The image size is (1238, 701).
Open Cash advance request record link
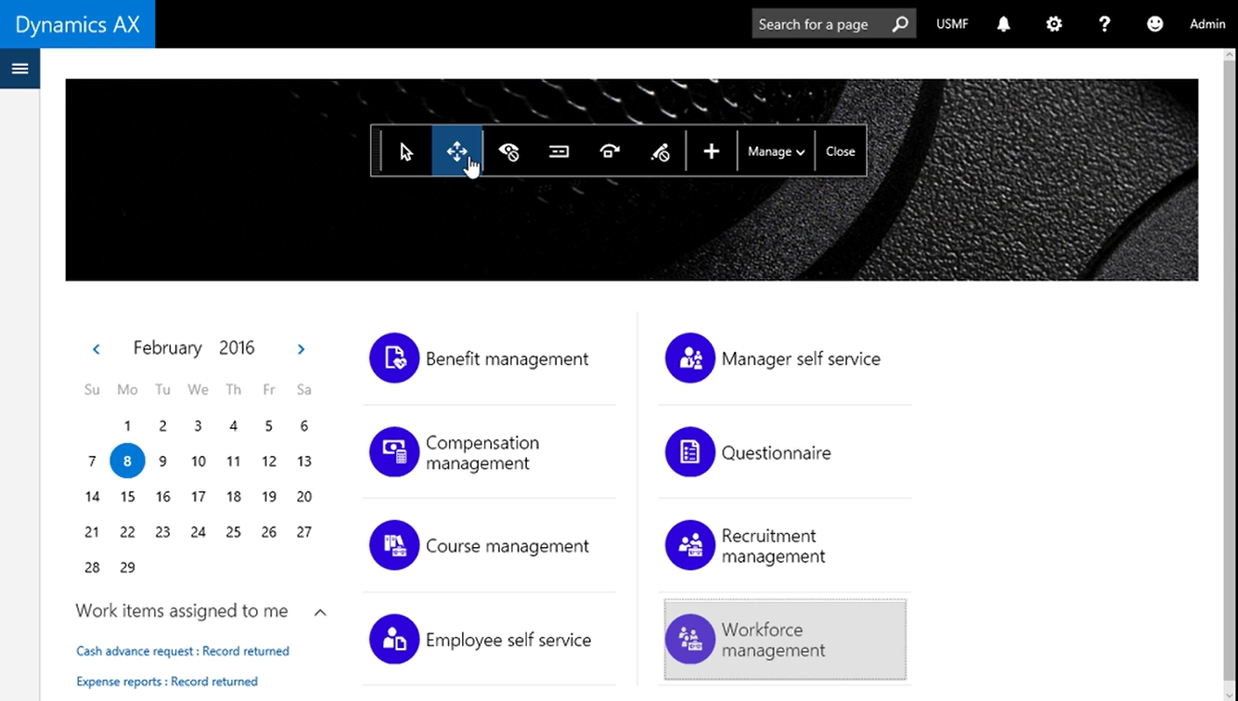(182, 651)
